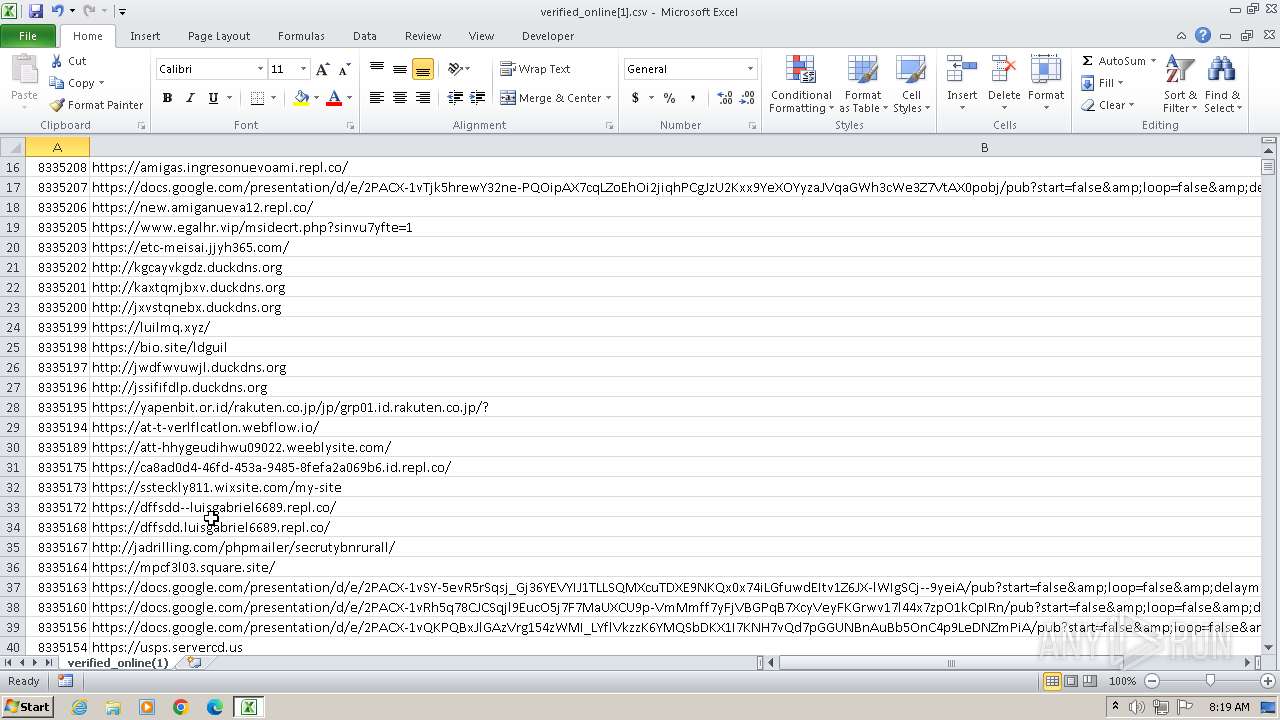Click the Decrease Font Size icon
The height and width of the screenshot is (720, 1280).
point(344,69)
